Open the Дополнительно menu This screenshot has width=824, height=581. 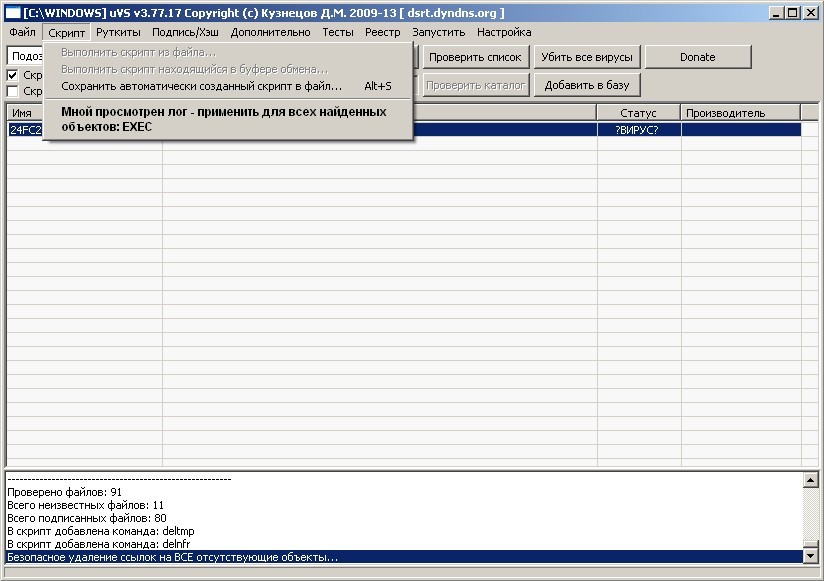point(270,32)
